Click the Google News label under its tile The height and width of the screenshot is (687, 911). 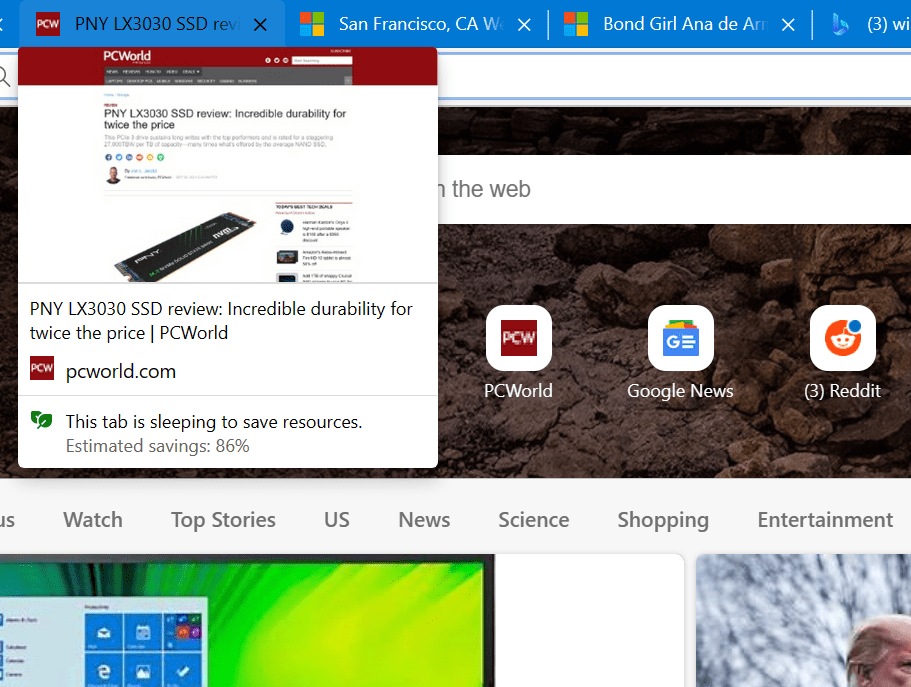[680, 391]
